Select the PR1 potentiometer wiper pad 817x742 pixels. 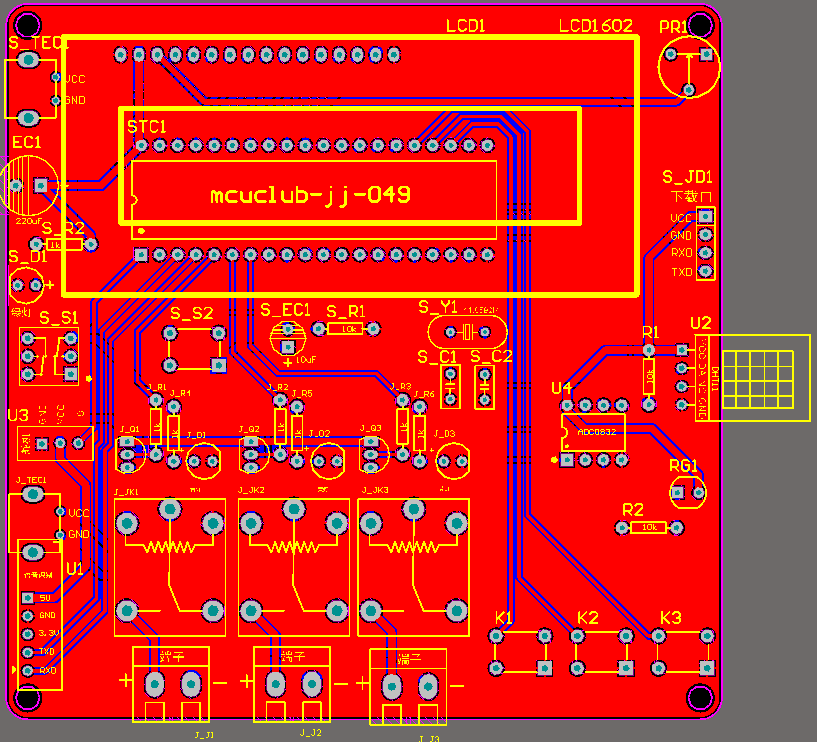click(x=689, y=90)
